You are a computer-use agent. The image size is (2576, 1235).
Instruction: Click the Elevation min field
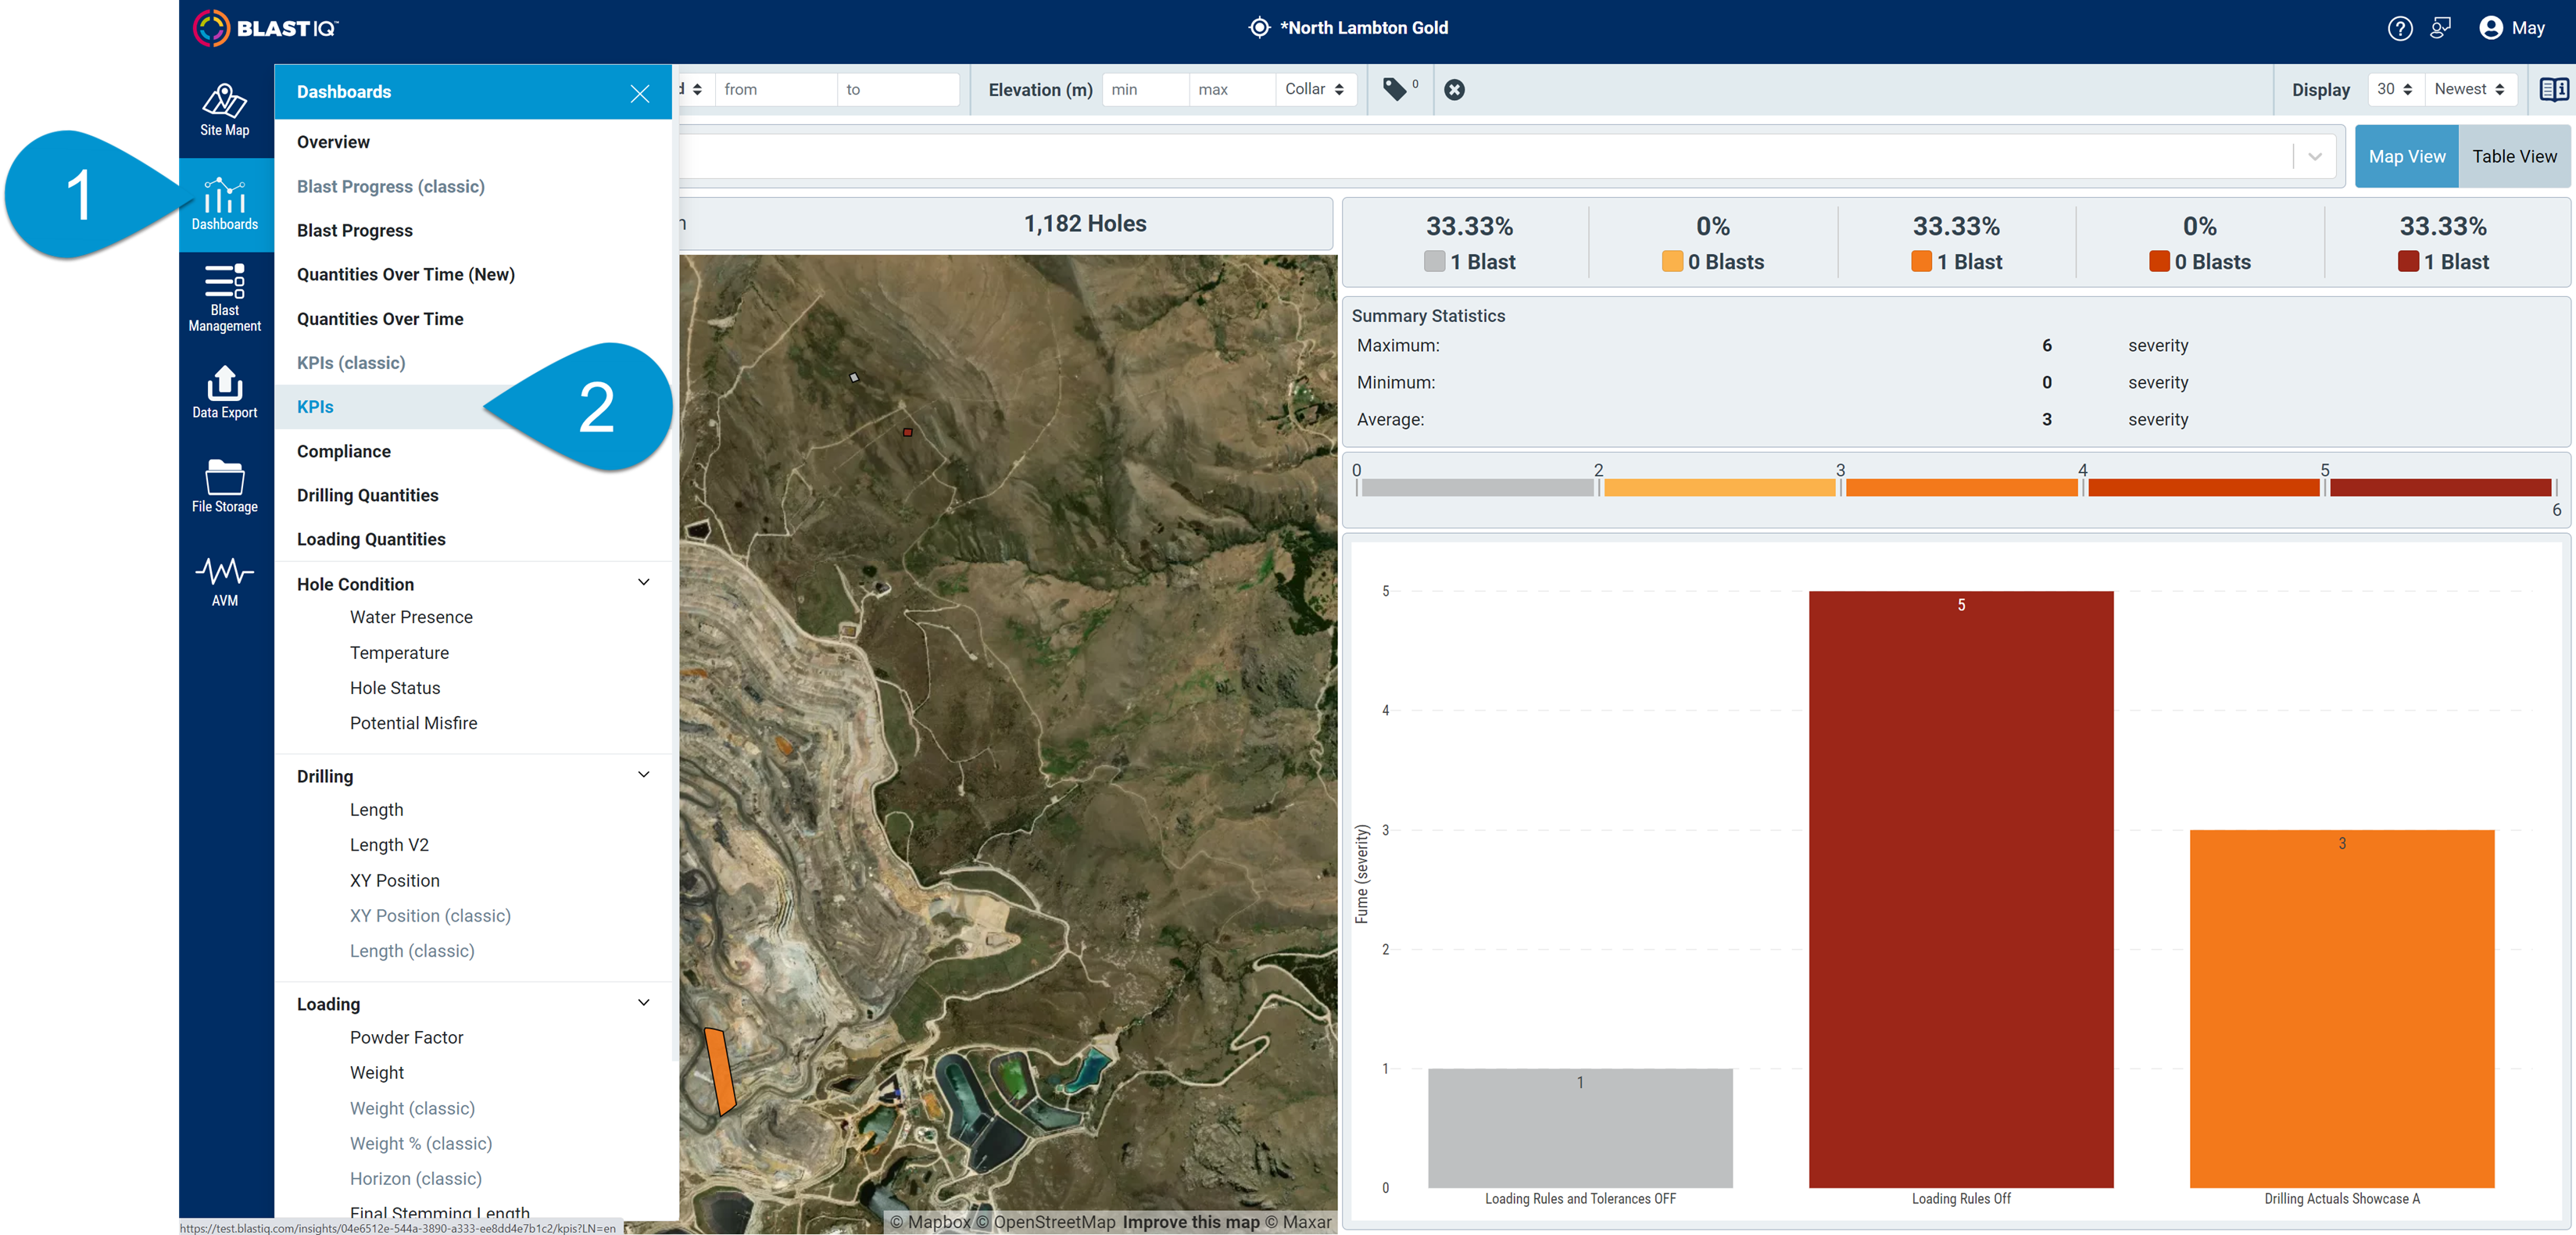1145,89
